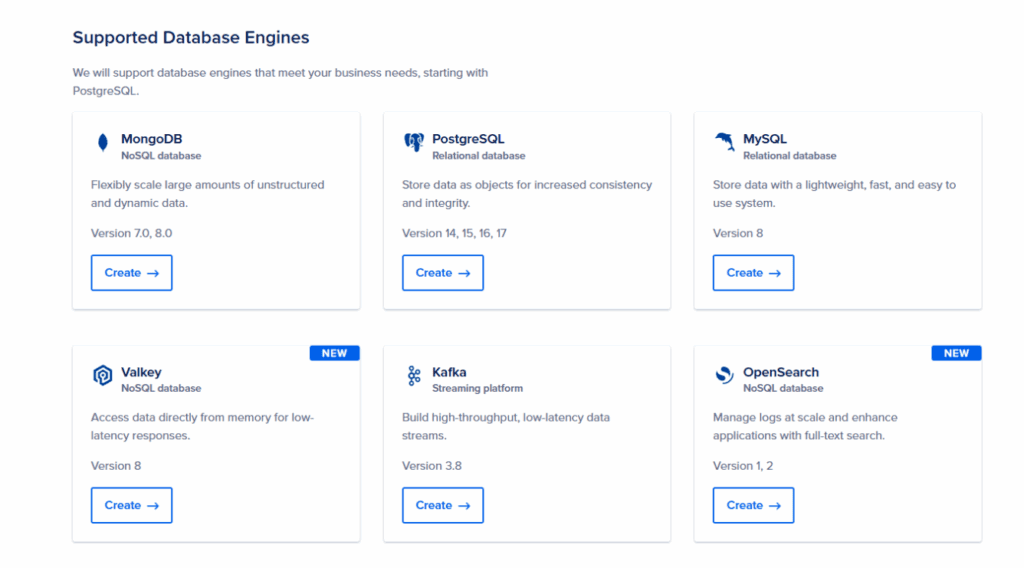Click 'Relational database' subtitle under PostgreSQL

[x=479, y=156]
